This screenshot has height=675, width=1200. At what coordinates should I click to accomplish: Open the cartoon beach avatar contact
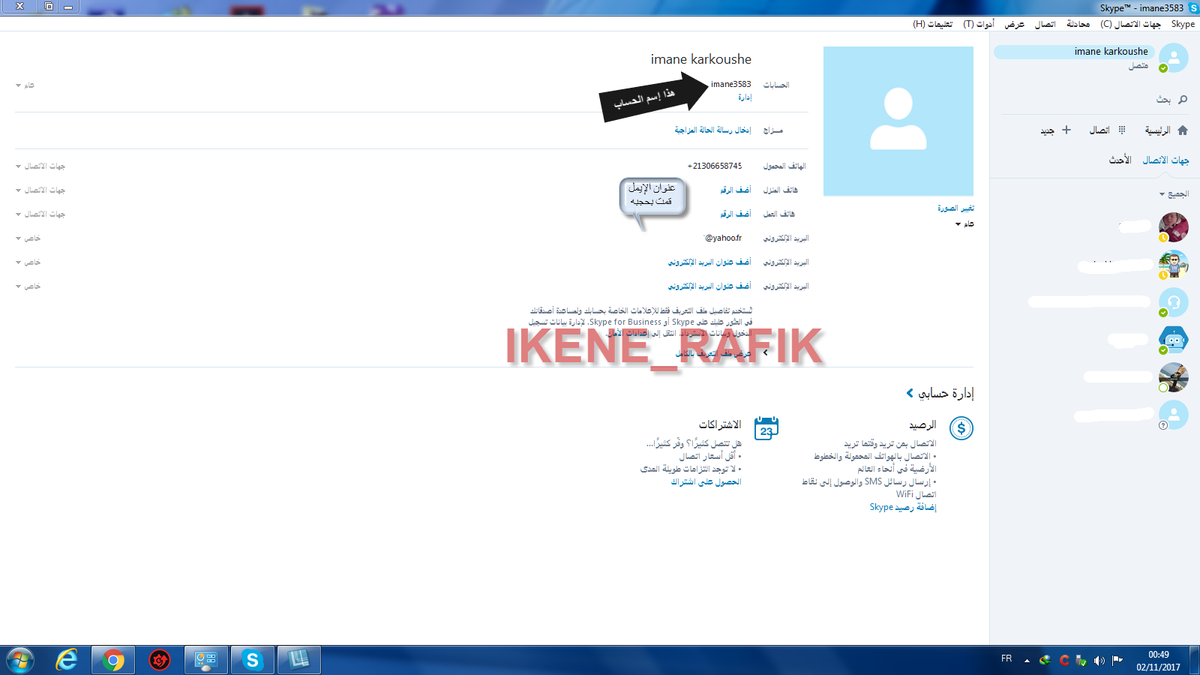pyautogui.click(x=1173, y=265)
